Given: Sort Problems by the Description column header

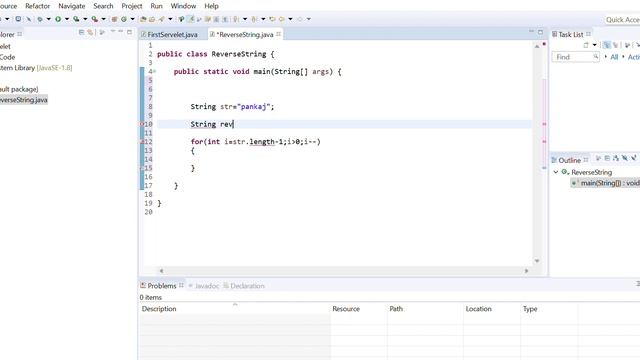Looking at the screenshot, I should tap(235, 309).
